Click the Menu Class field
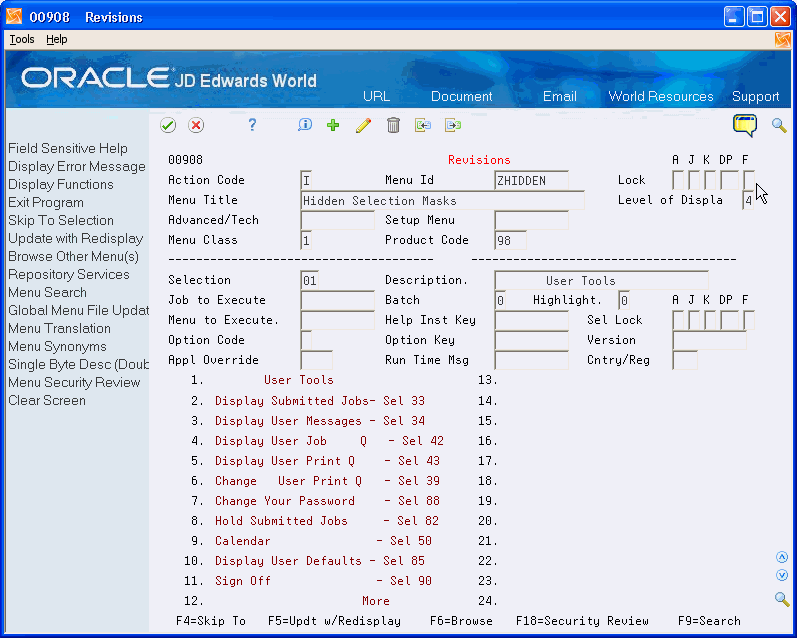 [x=306, y=240]
